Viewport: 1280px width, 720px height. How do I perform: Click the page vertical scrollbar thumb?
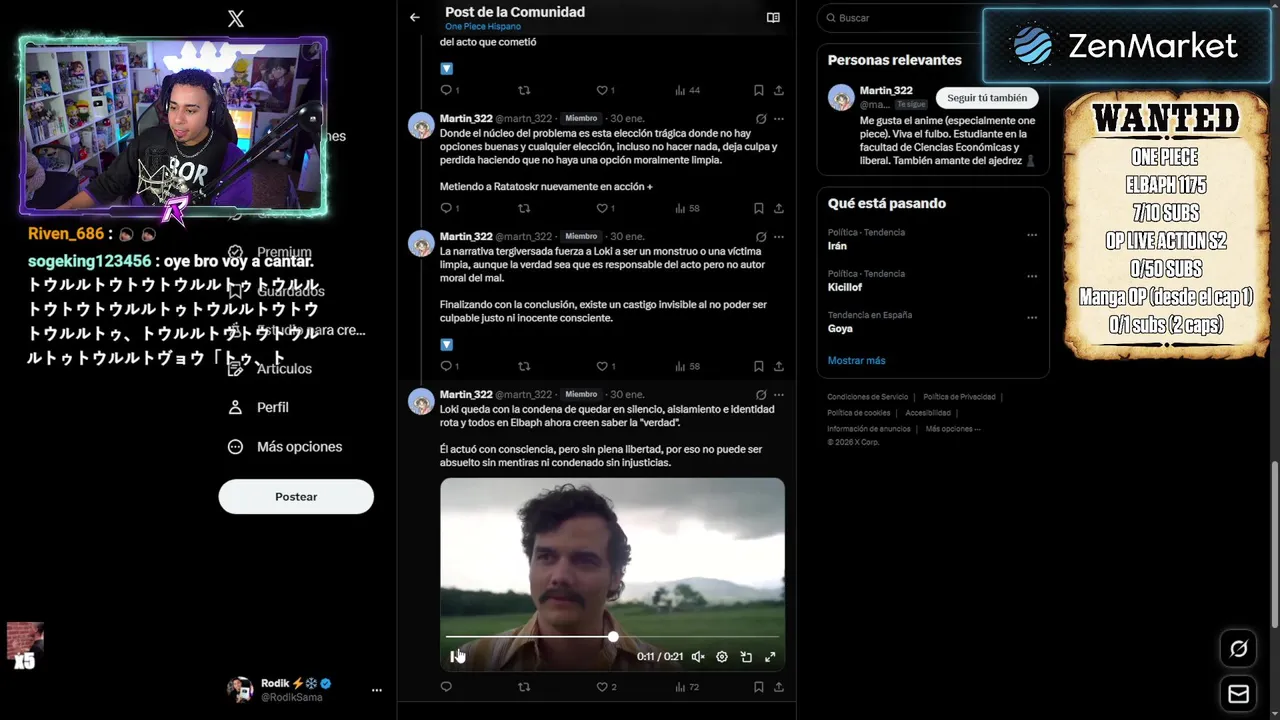coord(1274,544)
